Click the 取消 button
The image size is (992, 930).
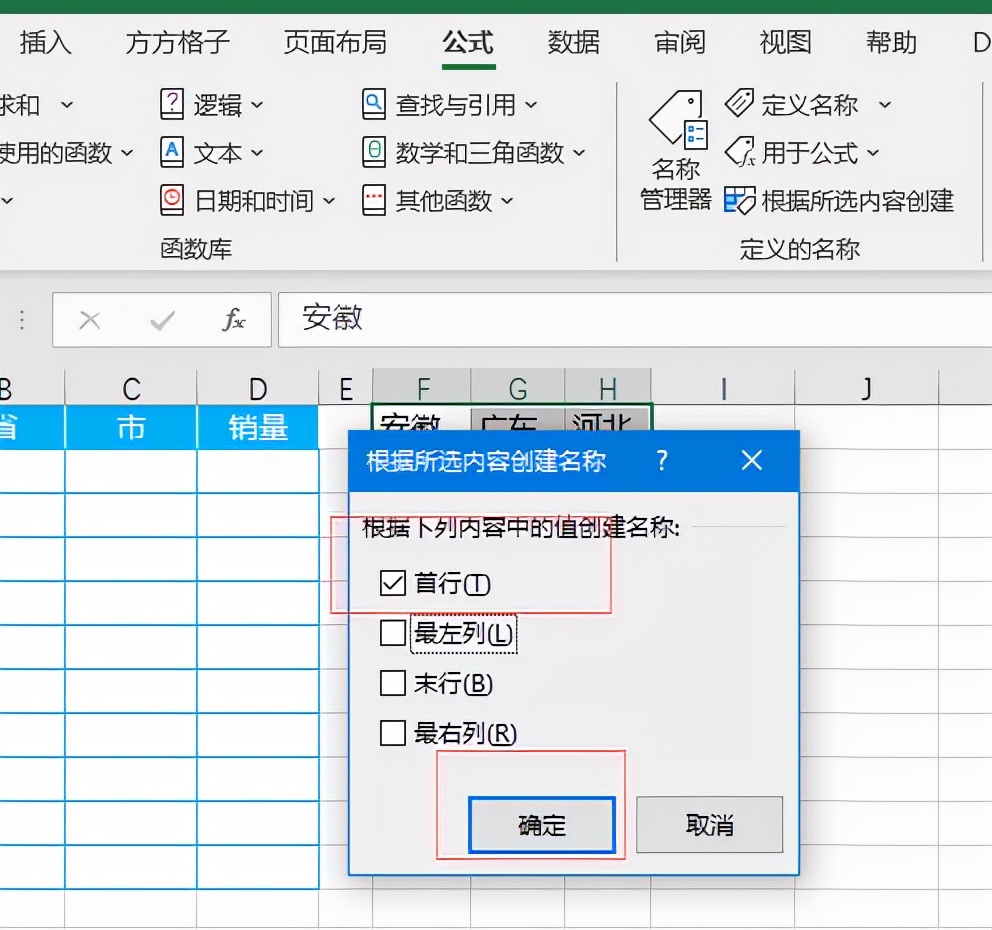point(709,825)
